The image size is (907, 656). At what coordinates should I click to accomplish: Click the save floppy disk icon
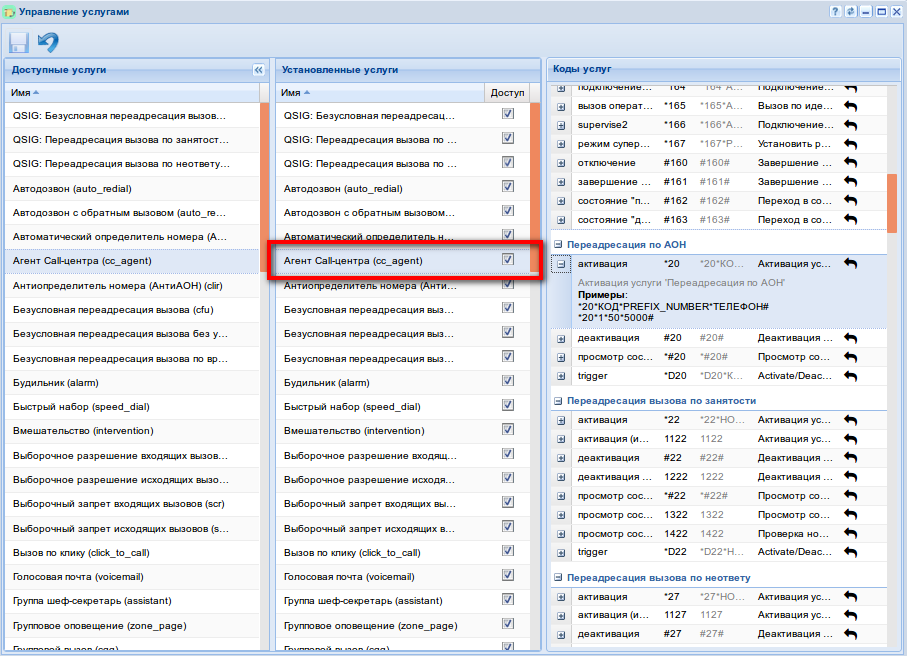point(18,42)
